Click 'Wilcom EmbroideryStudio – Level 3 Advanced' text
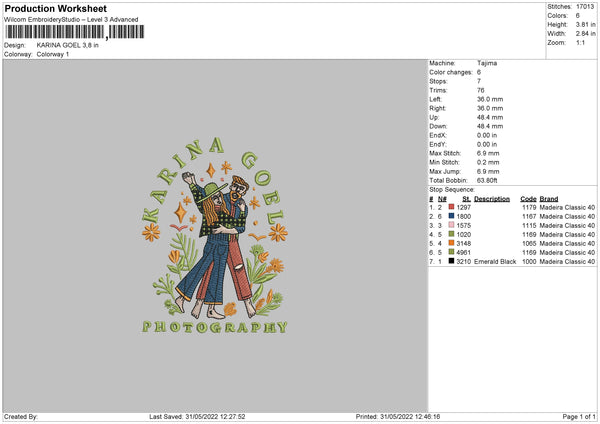600x424 pixels. [x=71, y=20]
